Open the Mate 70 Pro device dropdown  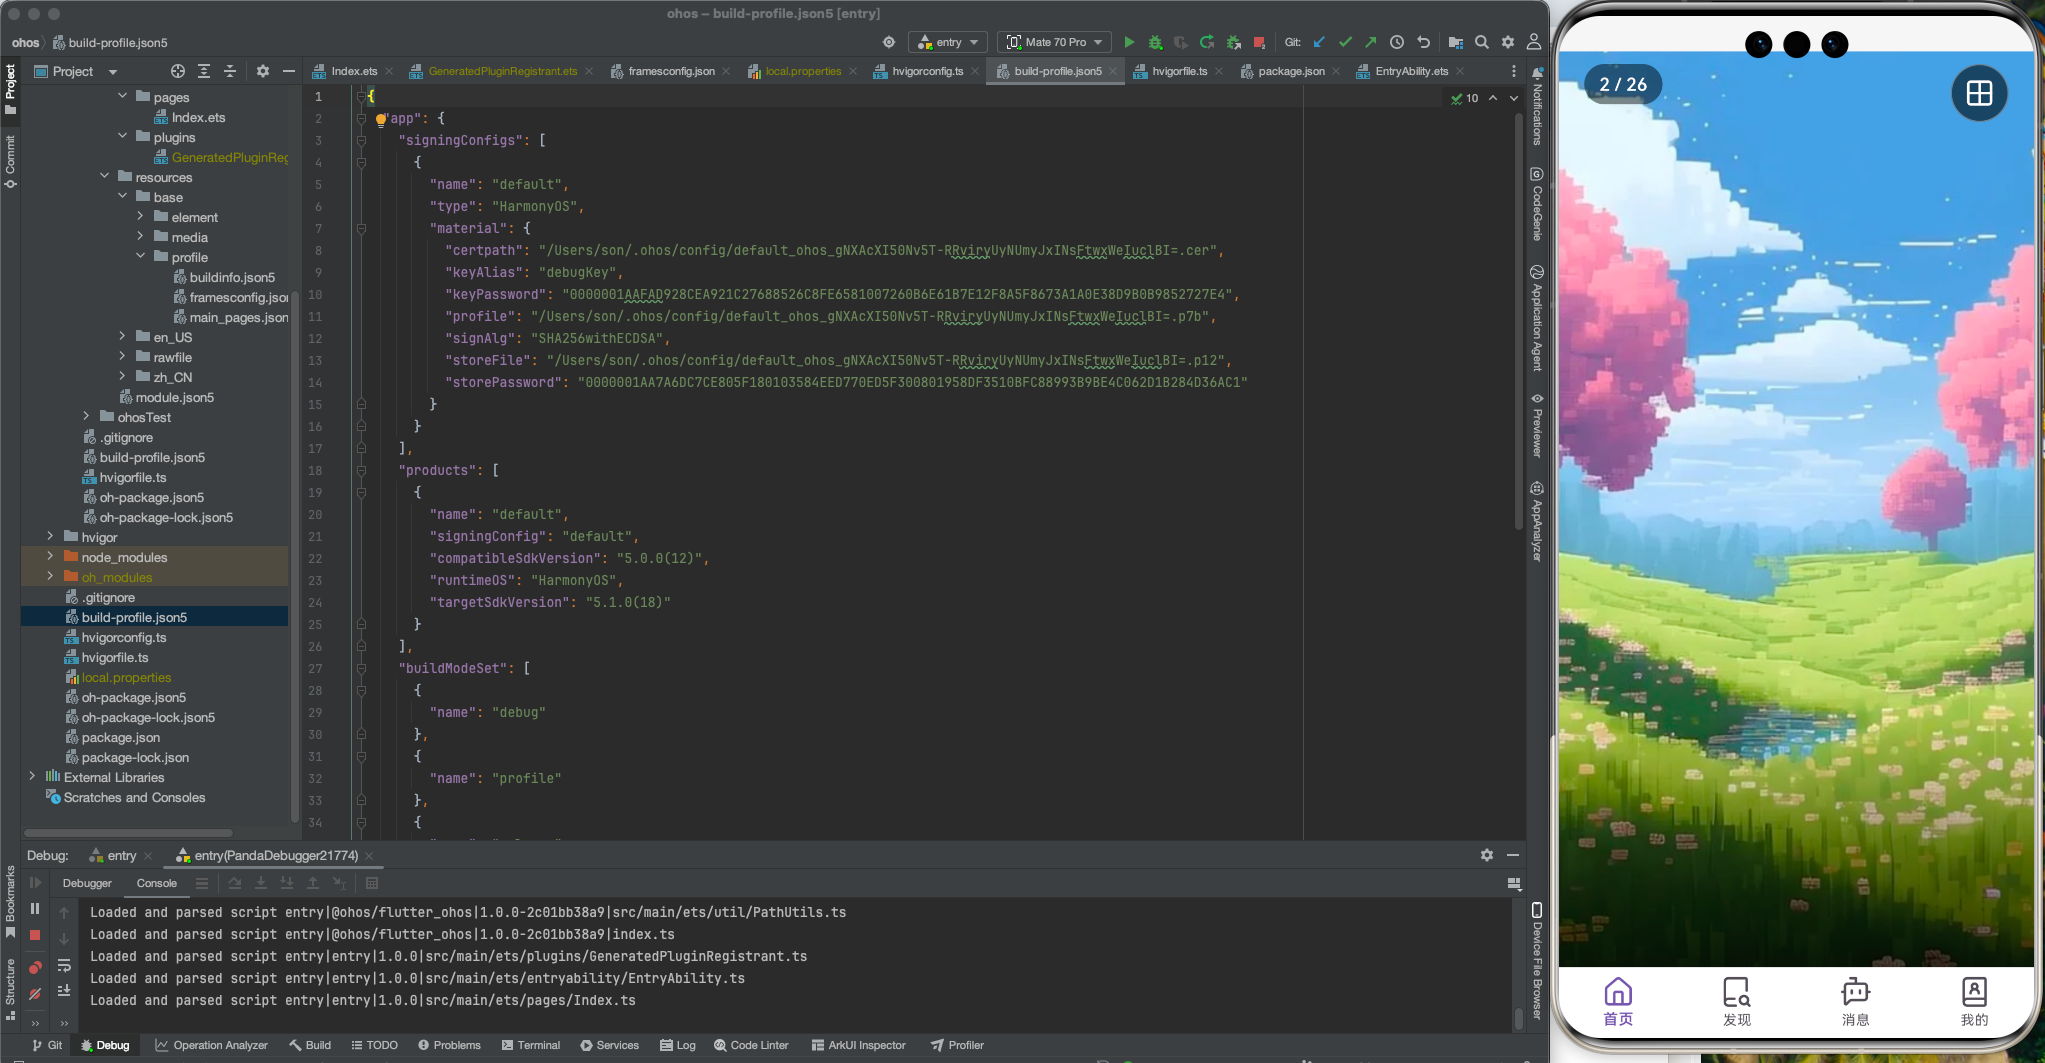click(x=1055, y=42)
